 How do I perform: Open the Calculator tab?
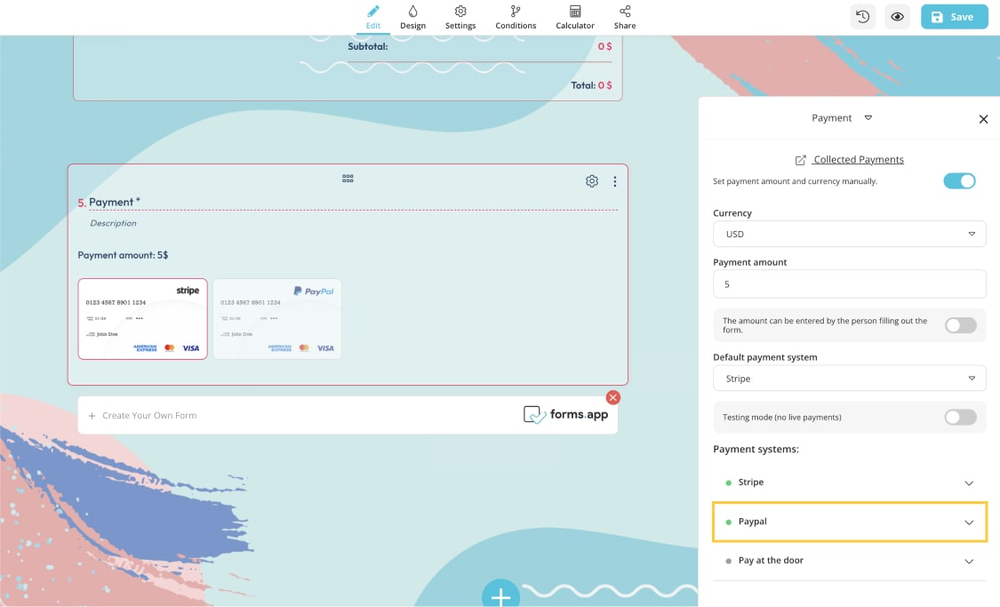575,17
